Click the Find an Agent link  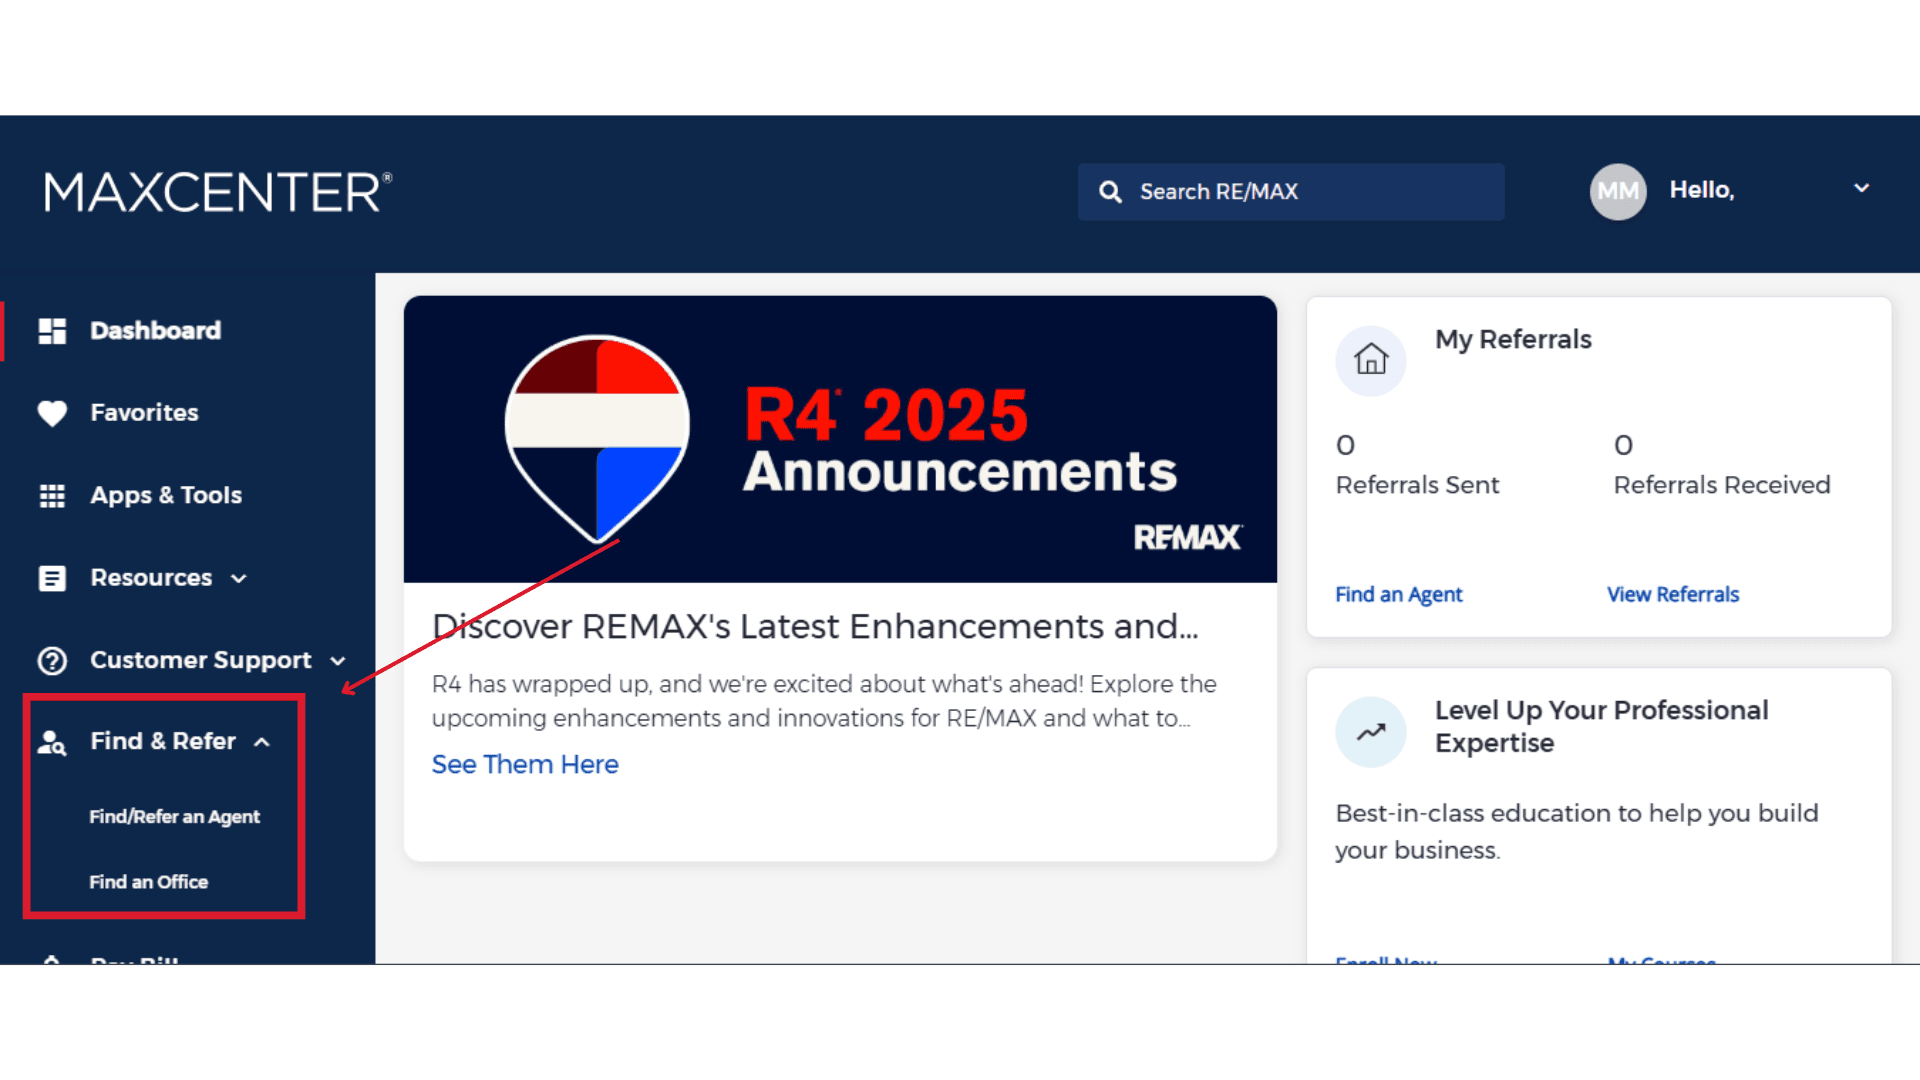pyautogui.click(x=1399, y=595)
